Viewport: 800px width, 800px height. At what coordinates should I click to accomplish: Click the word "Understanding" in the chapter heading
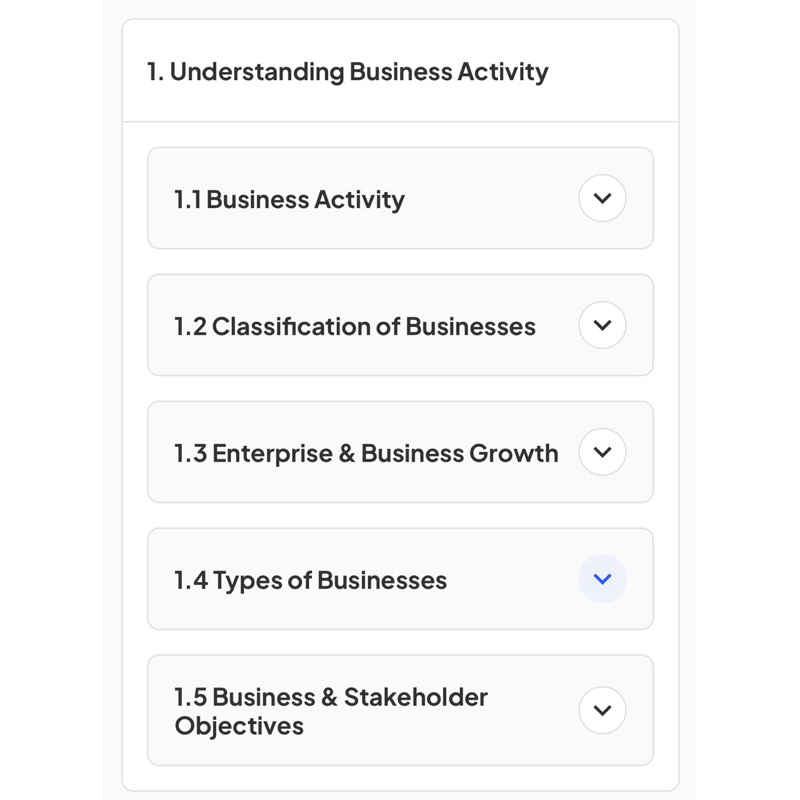[256, 72]
